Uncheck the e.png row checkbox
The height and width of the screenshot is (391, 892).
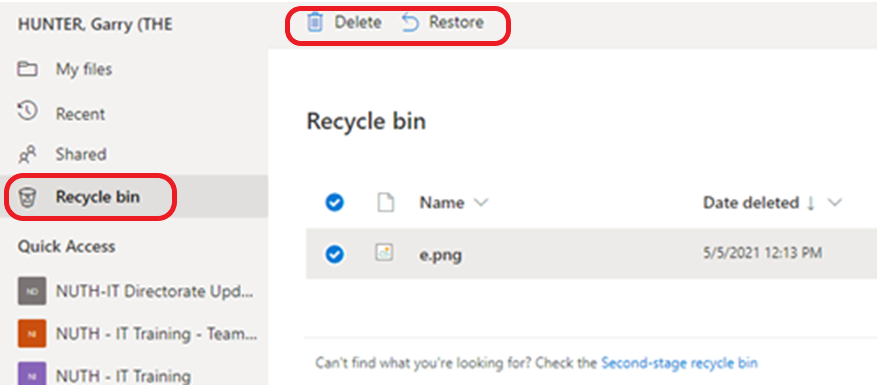click(x=334, y=254)
